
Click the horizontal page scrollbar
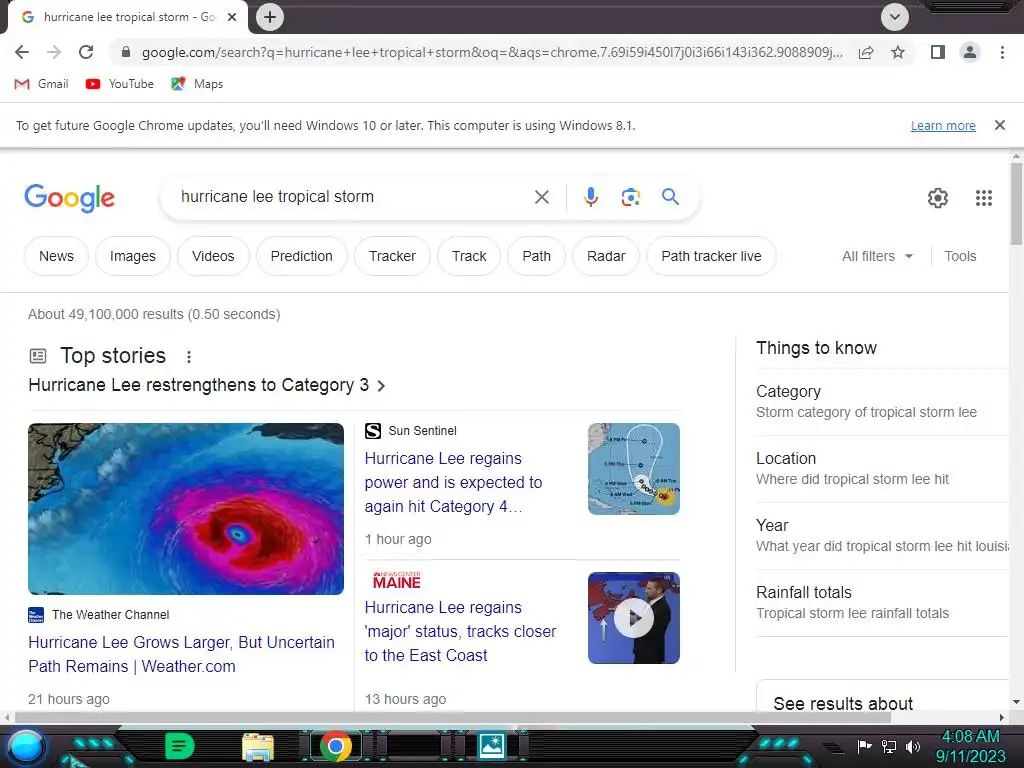tap(453, 717)
